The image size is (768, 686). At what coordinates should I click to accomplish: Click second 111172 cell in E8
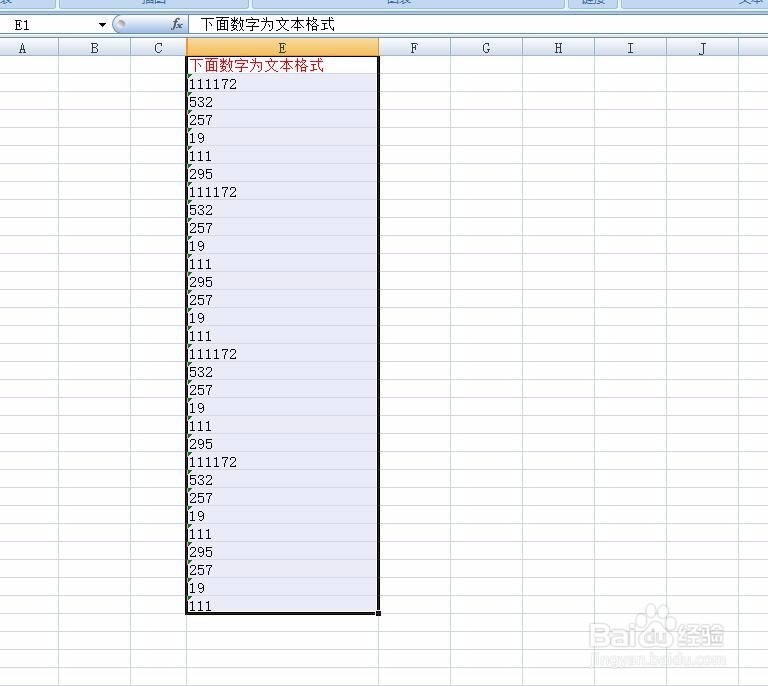pyautogui.click(x=283, y=191)
